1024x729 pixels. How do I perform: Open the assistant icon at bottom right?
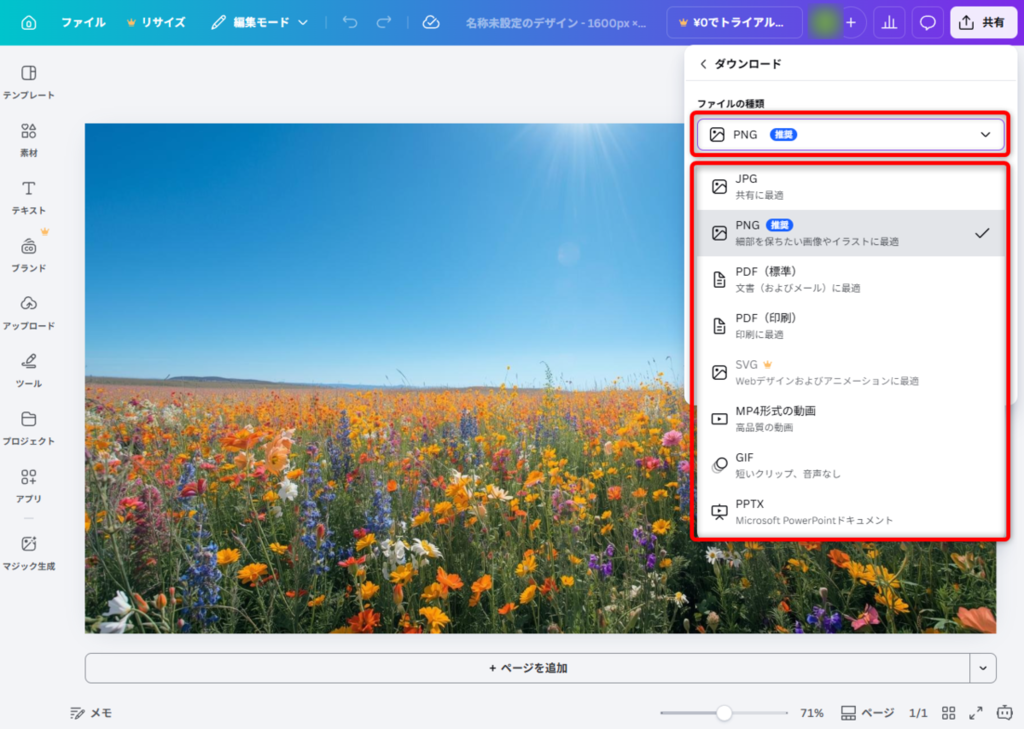[1004, 713]
